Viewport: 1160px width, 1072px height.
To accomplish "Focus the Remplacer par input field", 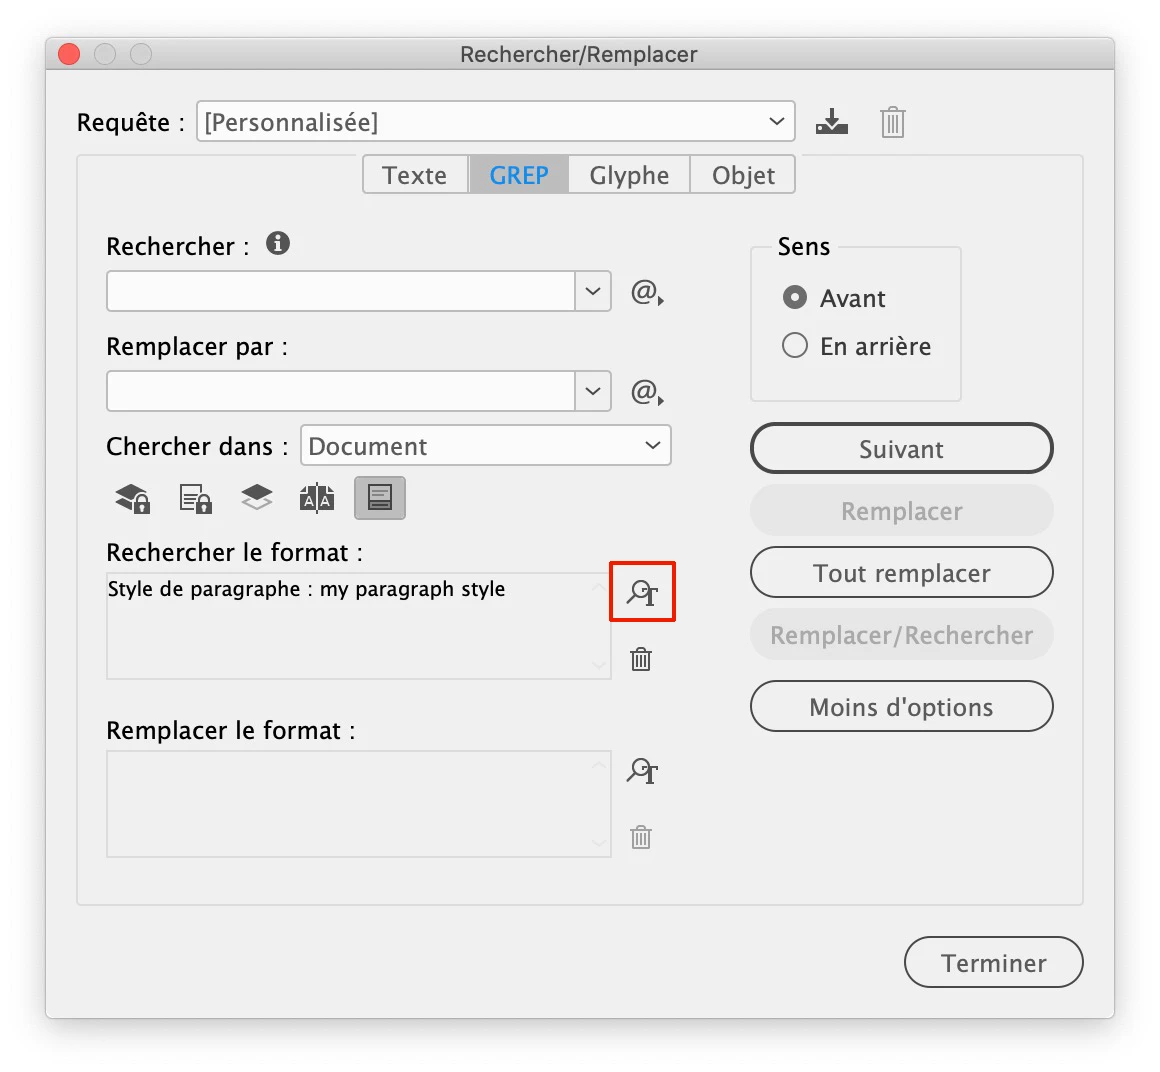I will pos(341,391).
